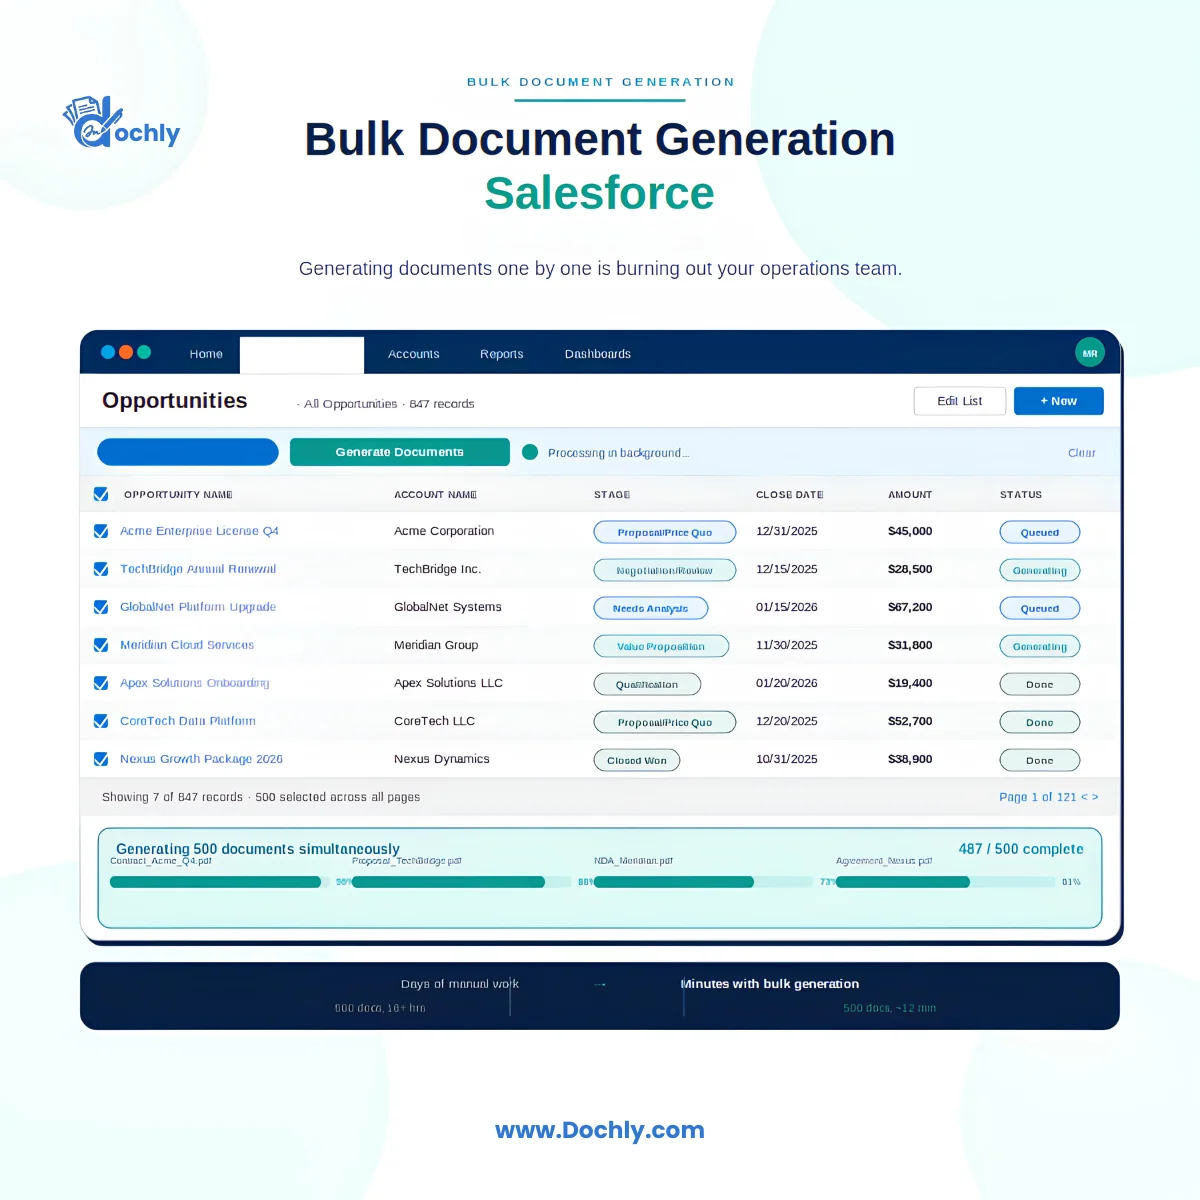This screenshot has width=1200, height=1200.
Task: Click the Generate Documents button
Action: click(400, 452)
